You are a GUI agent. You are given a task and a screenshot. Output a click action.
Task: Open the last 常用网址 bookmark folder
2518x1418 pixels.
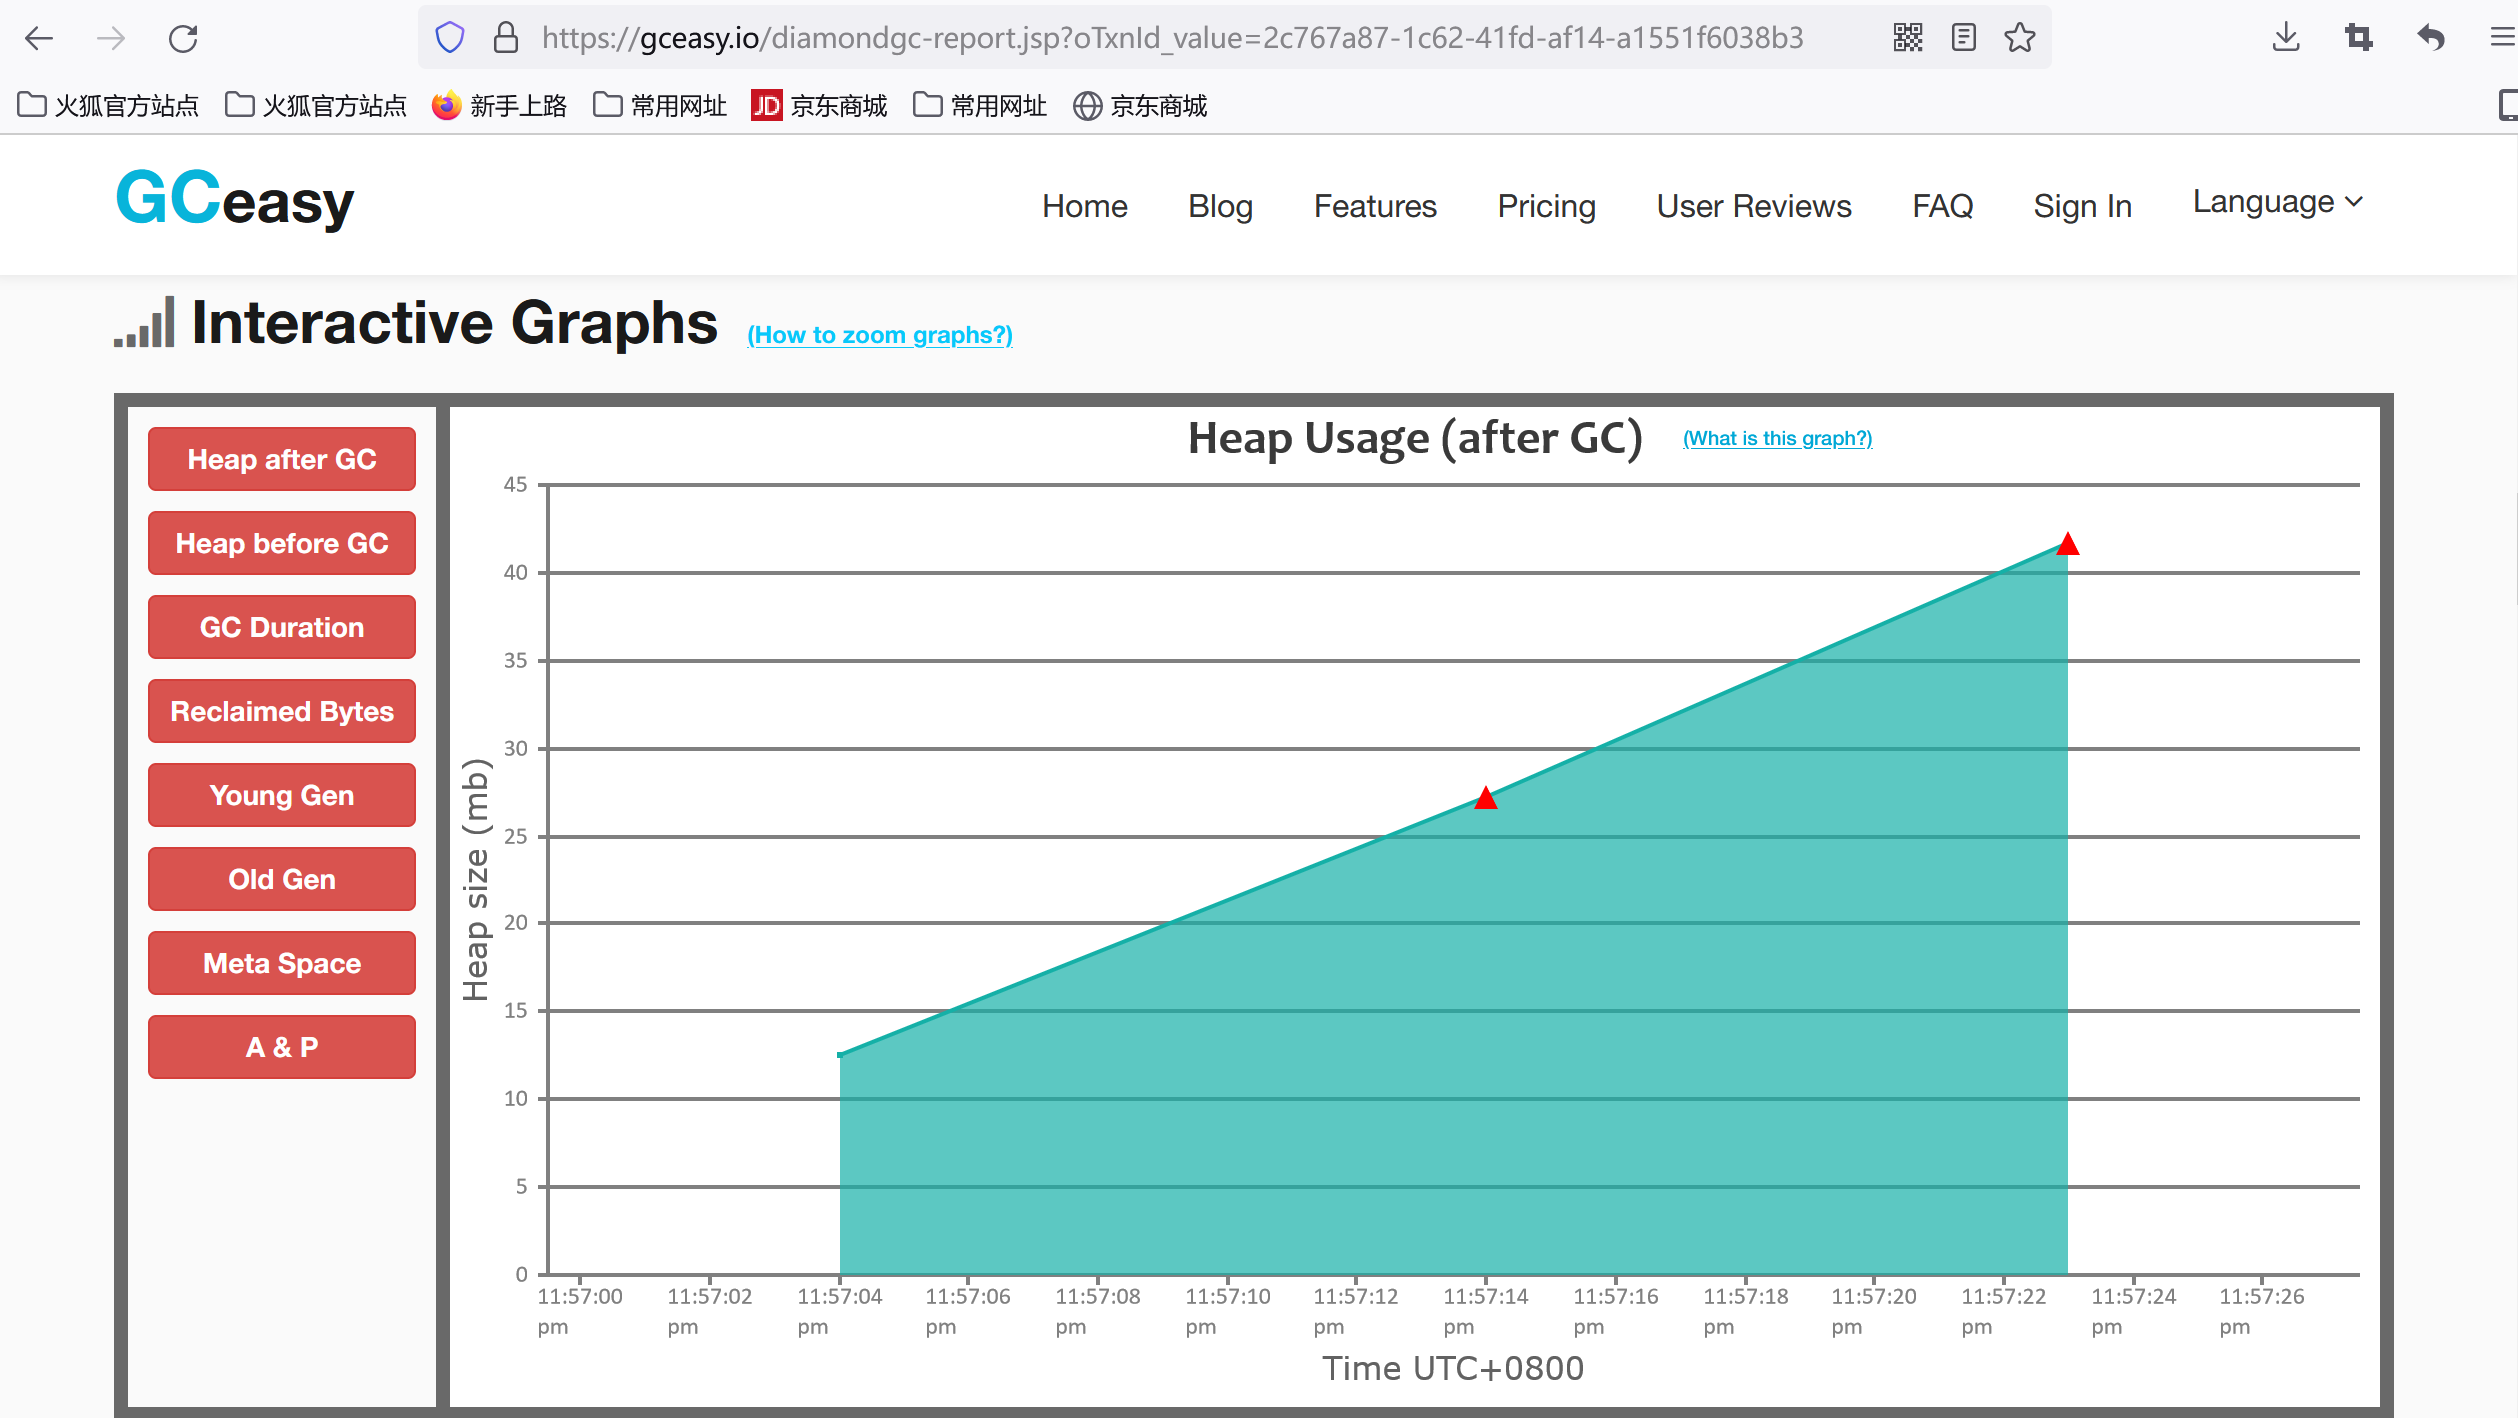click(979, 105)
